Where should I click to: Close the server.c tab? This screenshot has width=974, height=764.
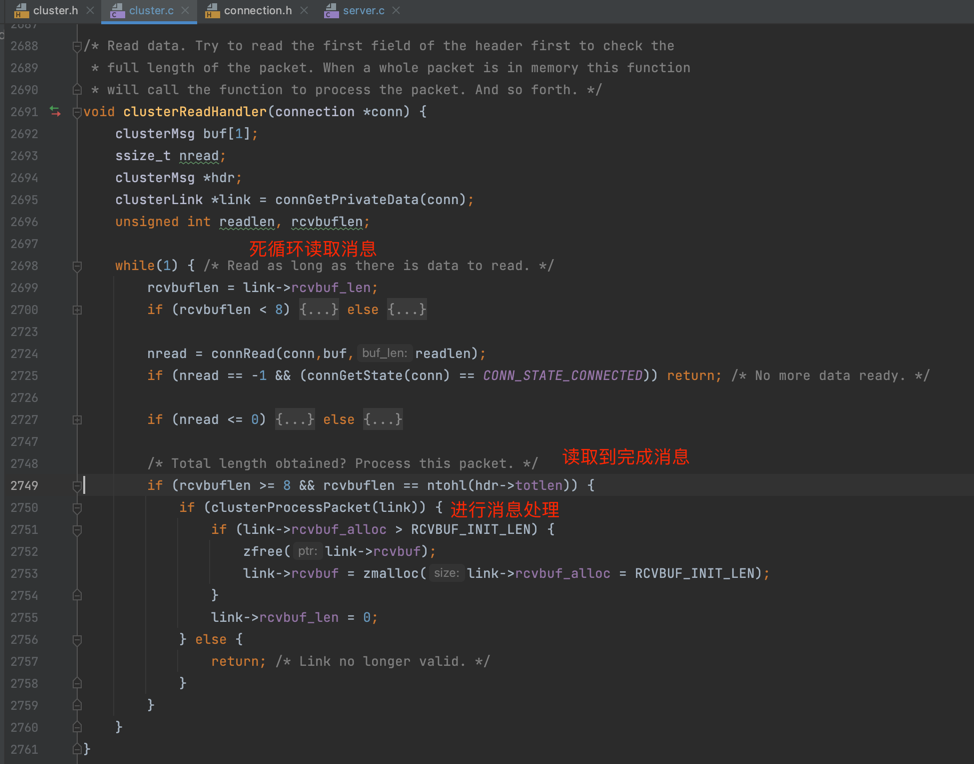tap(396, 11)
